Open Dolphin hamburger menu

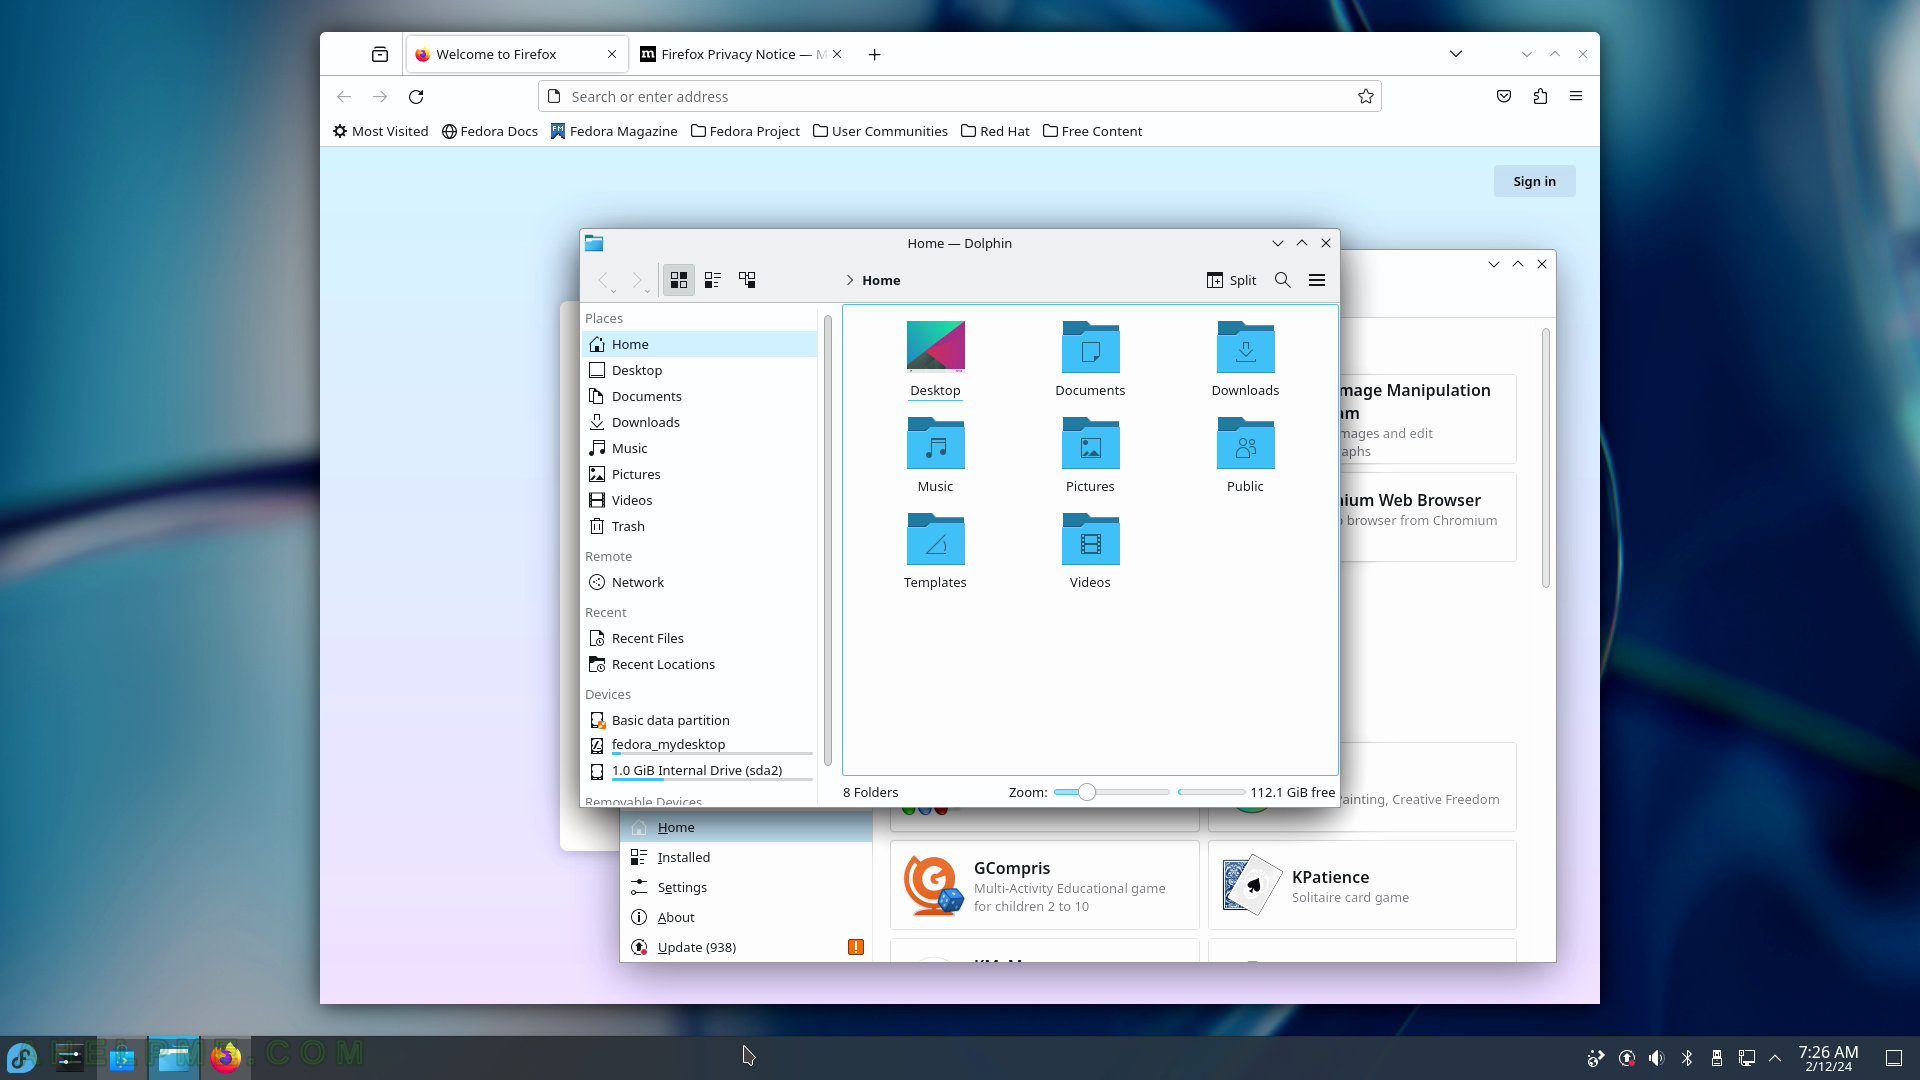coord(1317,280)
